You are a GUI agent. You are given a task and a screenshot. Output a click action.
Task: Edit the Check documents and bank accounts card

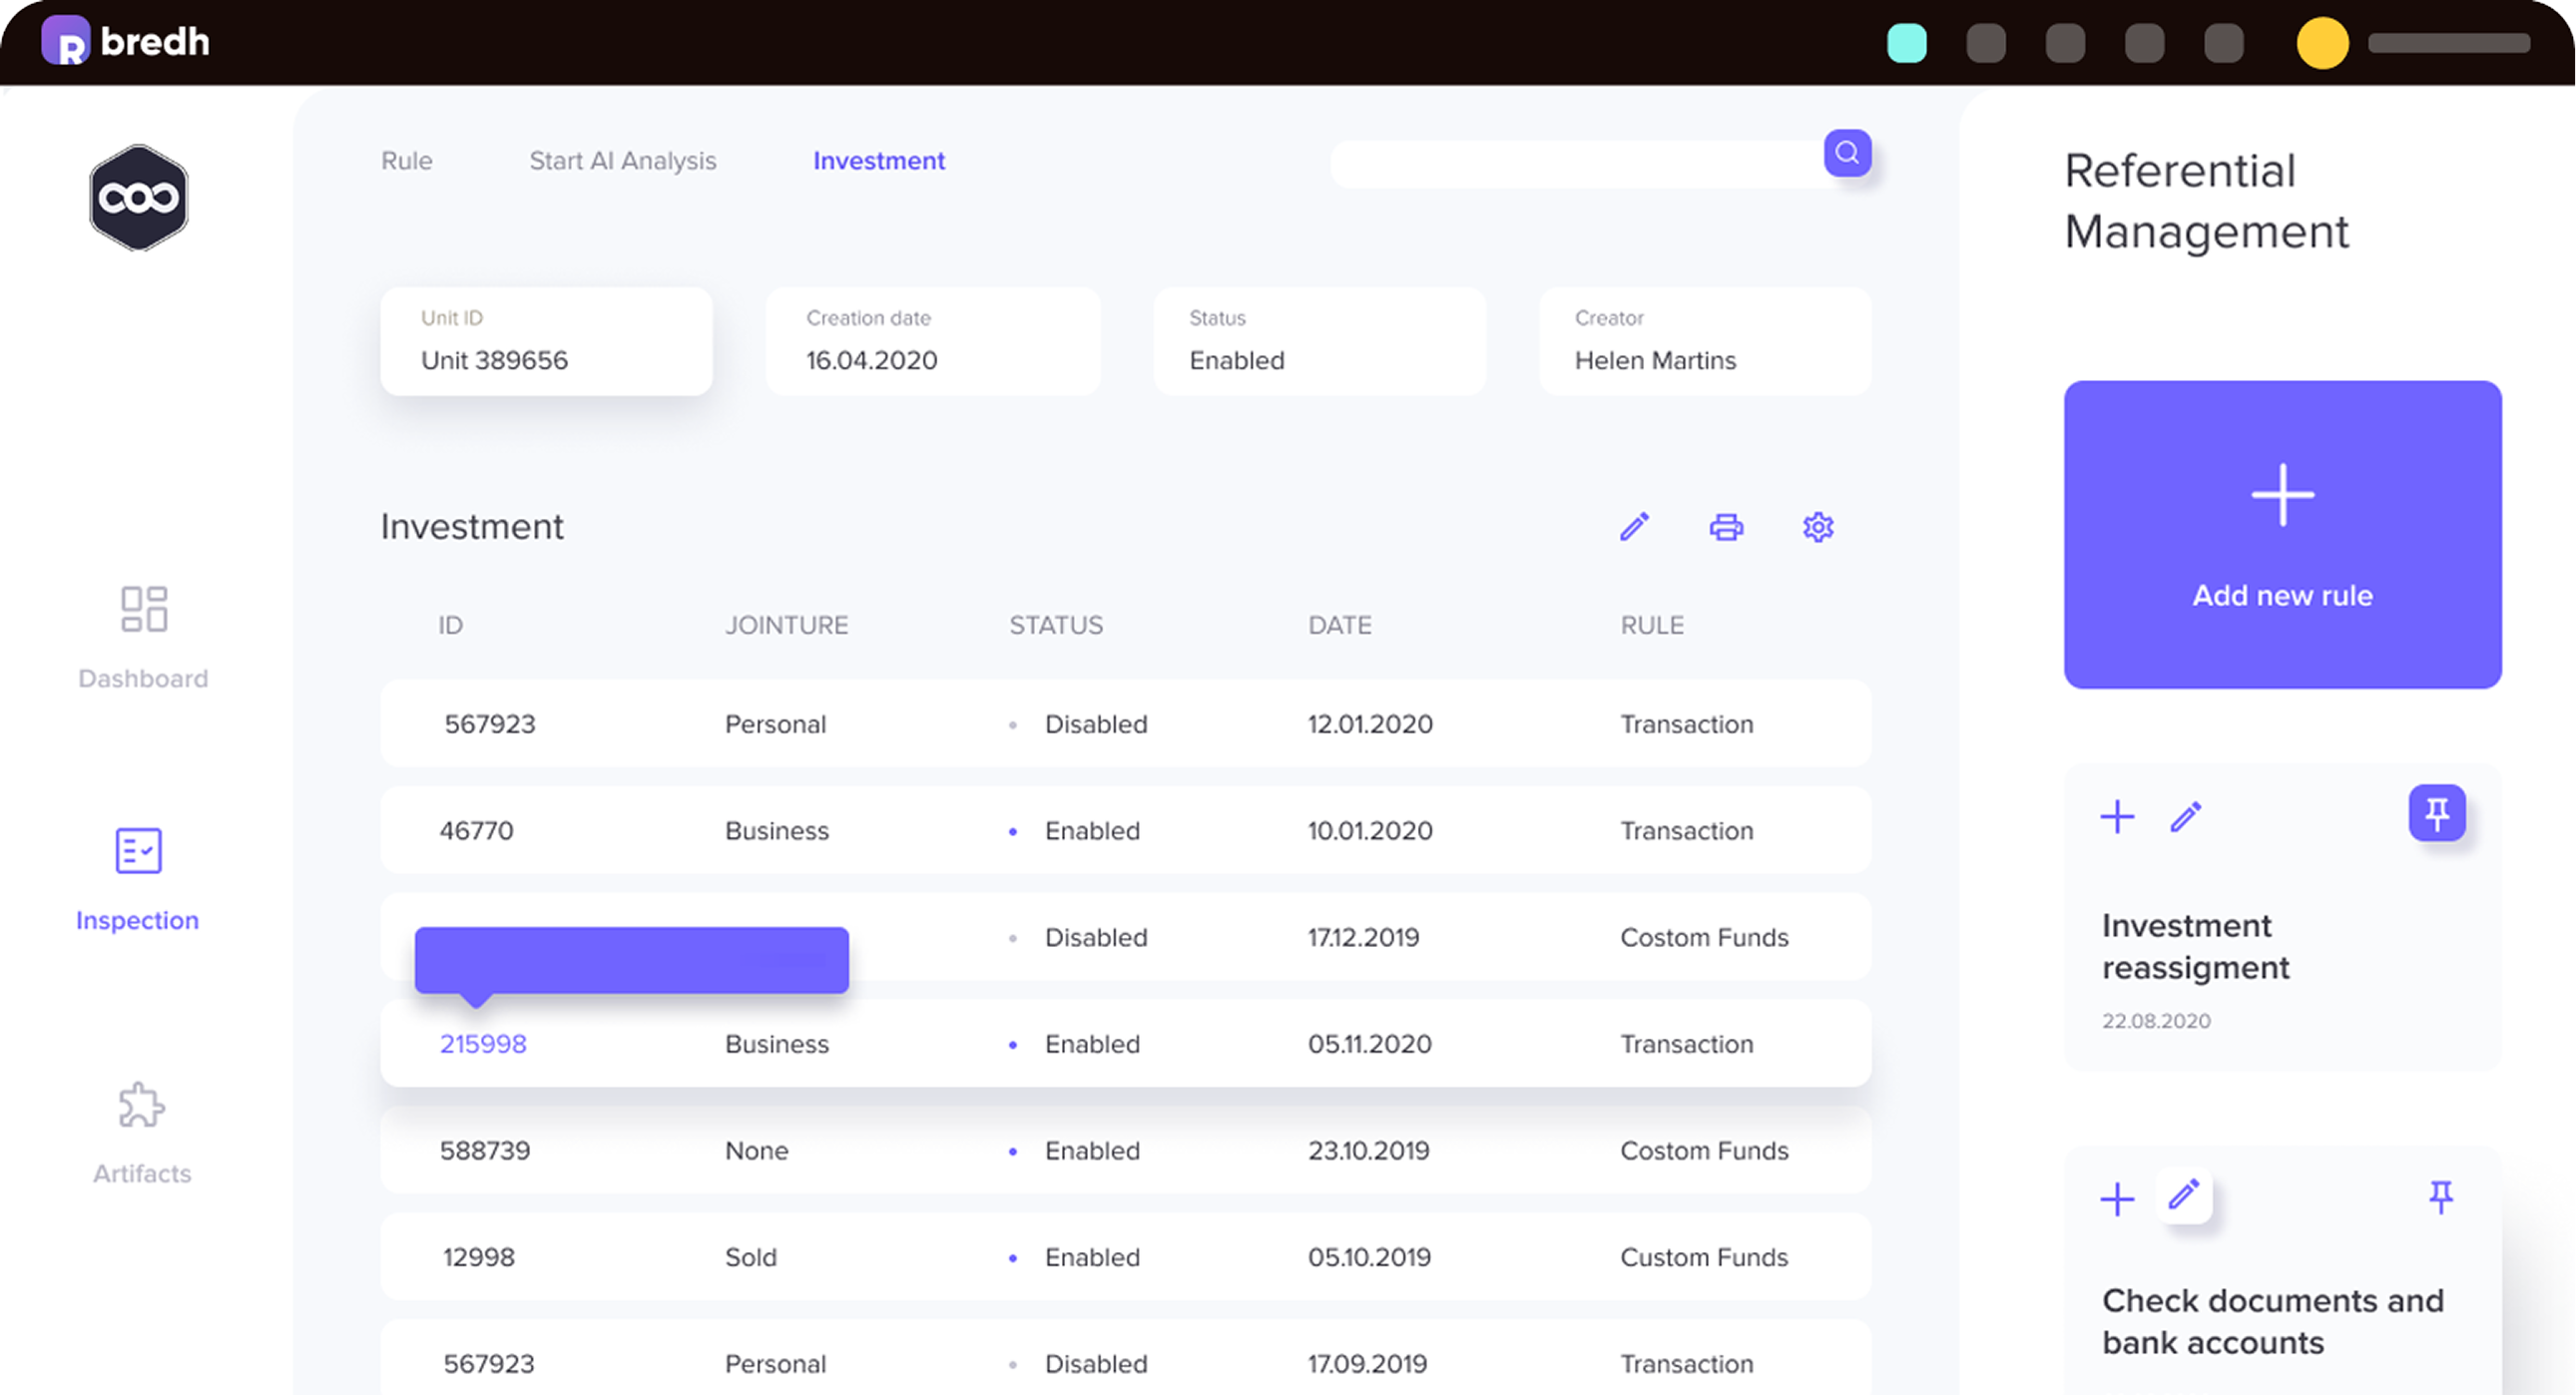click(x=2184, y=1194)
